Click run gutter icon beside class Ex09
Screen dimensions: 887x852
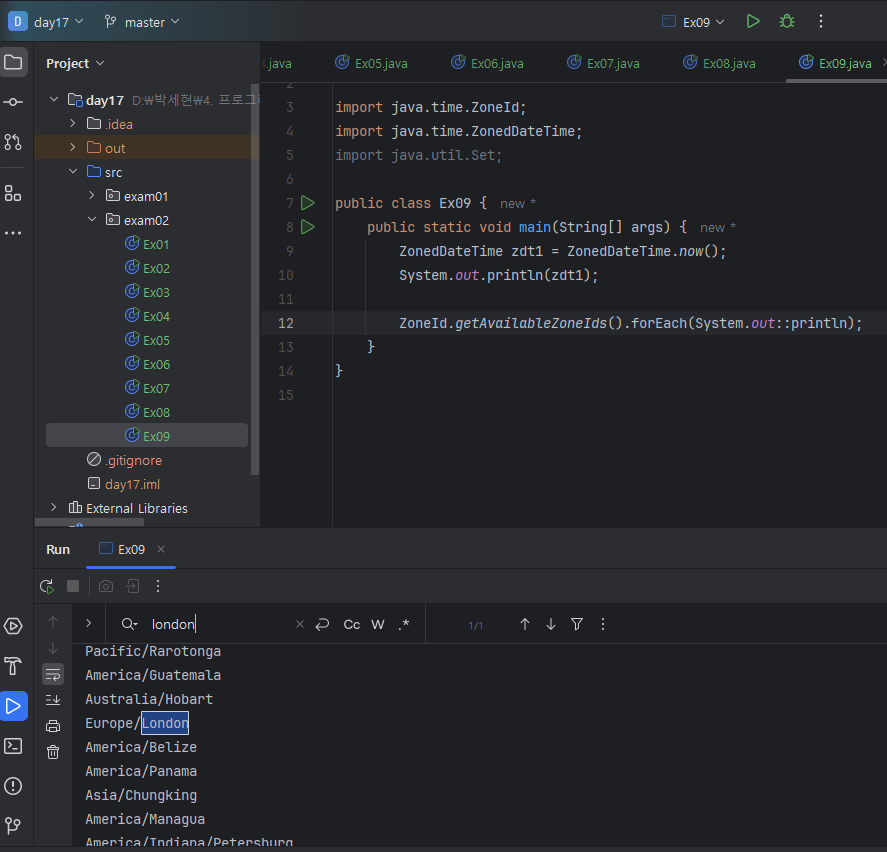tap(308, 203)
